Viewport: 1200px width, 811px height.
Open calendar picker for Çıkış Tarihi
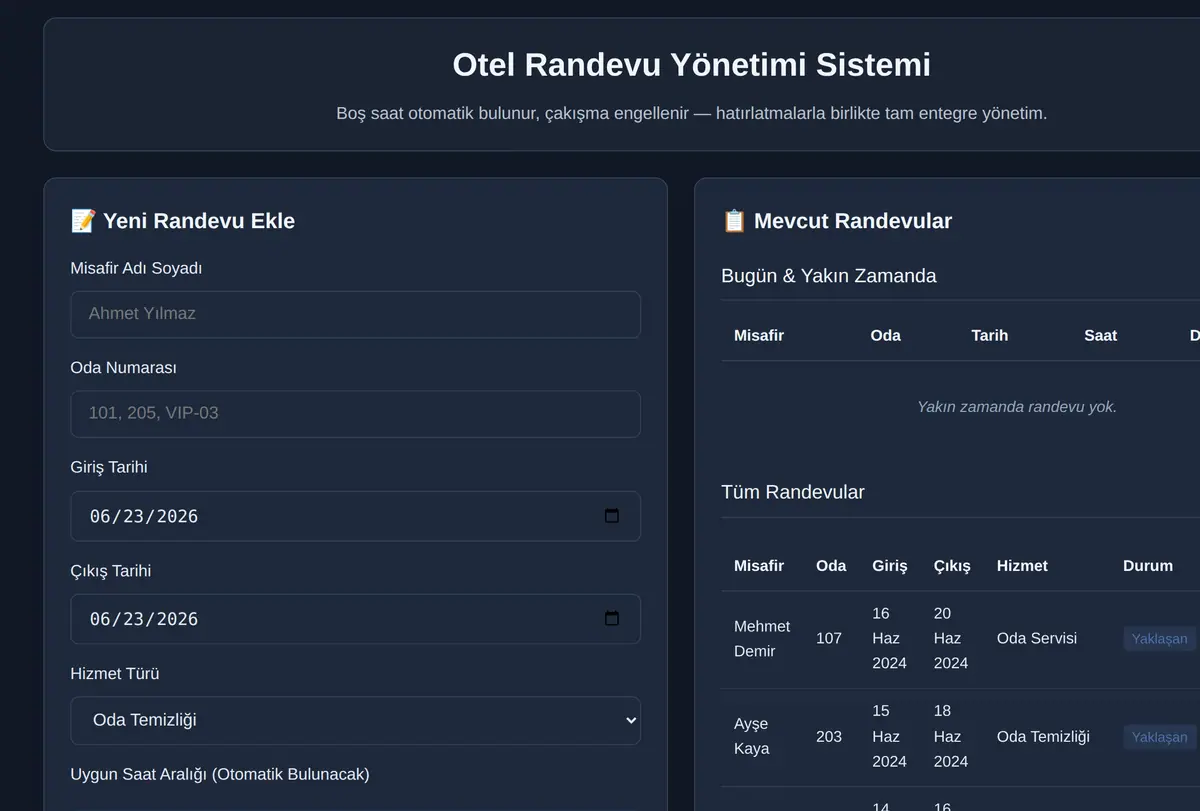click(612, 619)
